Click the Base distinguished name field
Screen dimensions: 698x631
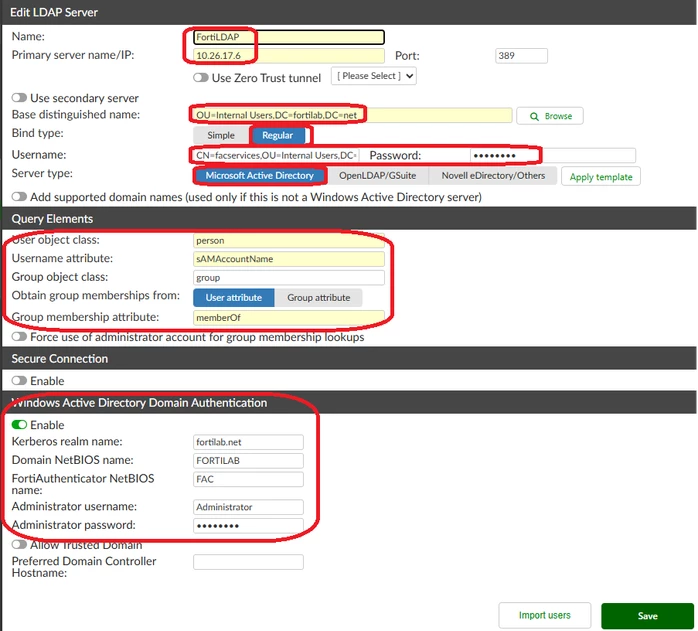352,115
